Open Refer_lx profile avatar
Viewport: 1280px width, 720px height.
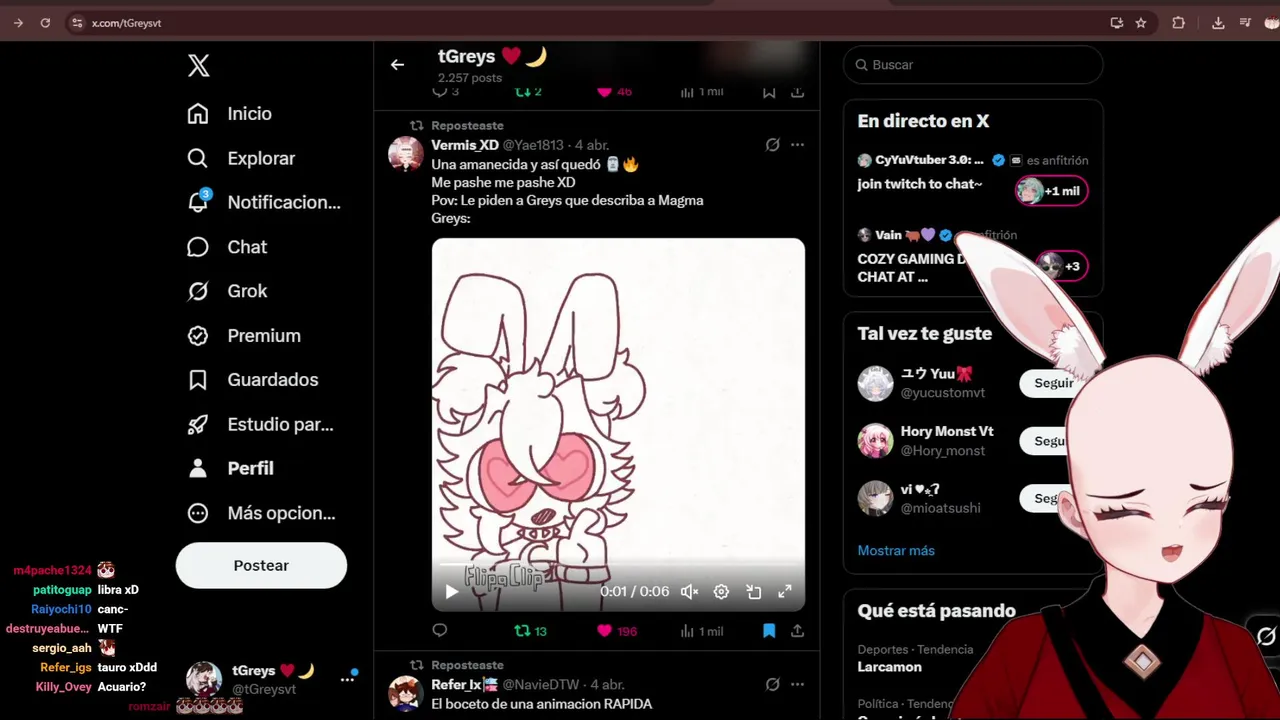point(405,694)
